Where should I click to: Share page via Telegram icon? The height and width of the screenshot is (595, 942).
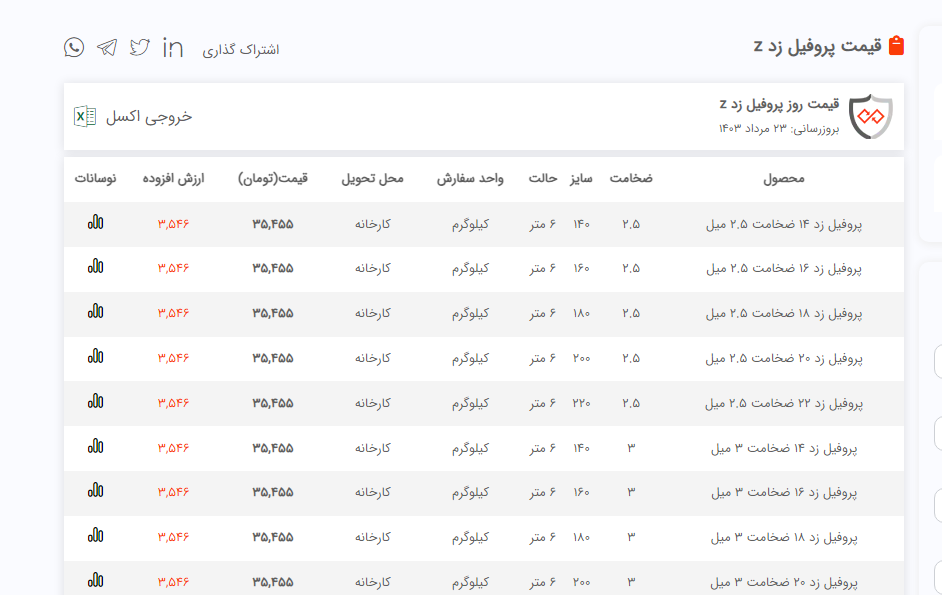click(x=107, y=47)
